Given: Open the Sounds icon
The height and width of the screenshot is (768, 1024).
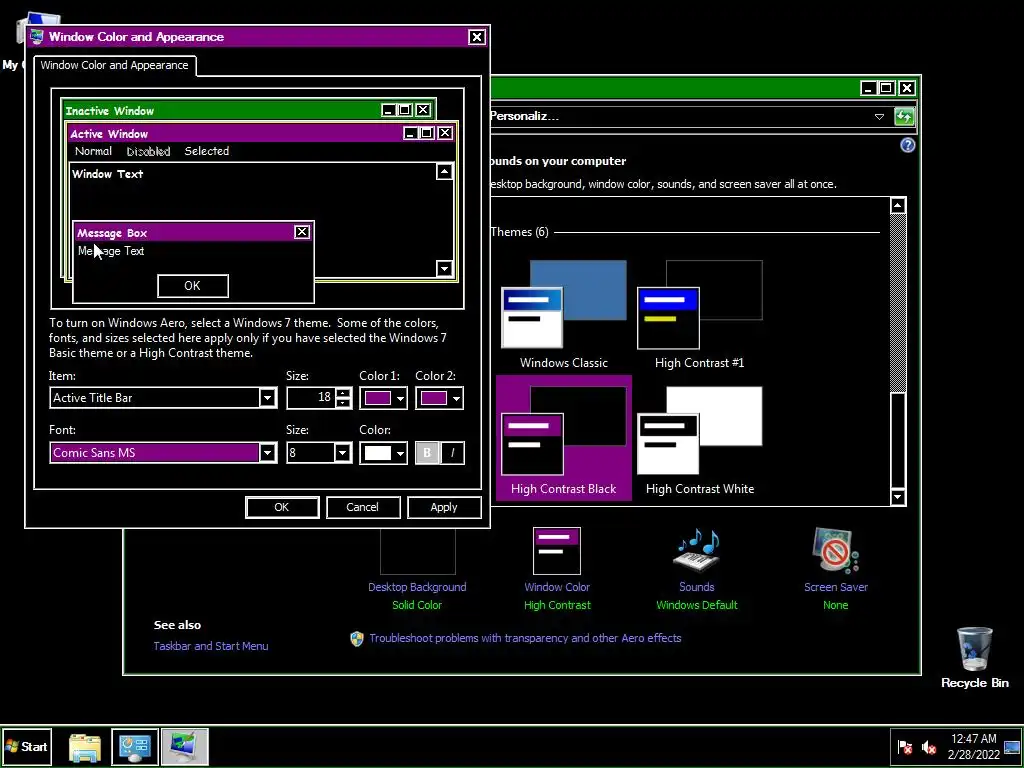Looking at the screenshot, I should point(697,551).
